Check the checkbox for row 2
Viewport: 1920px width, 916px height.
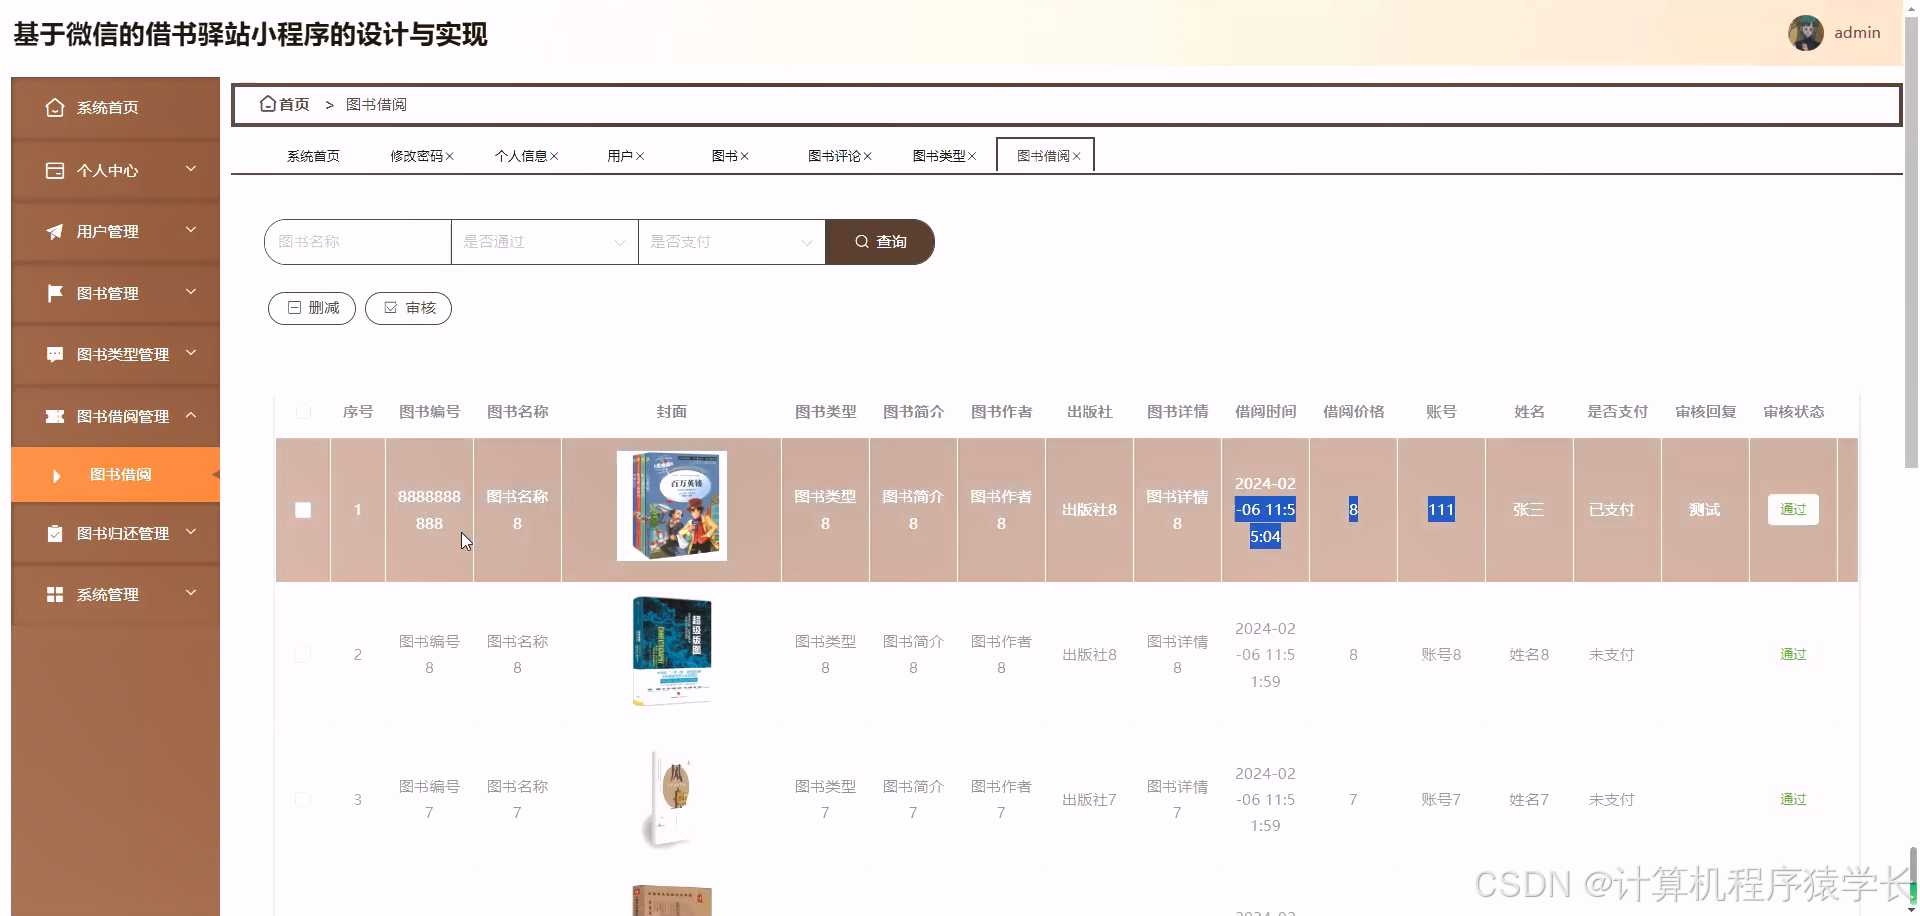coord(303,655)
